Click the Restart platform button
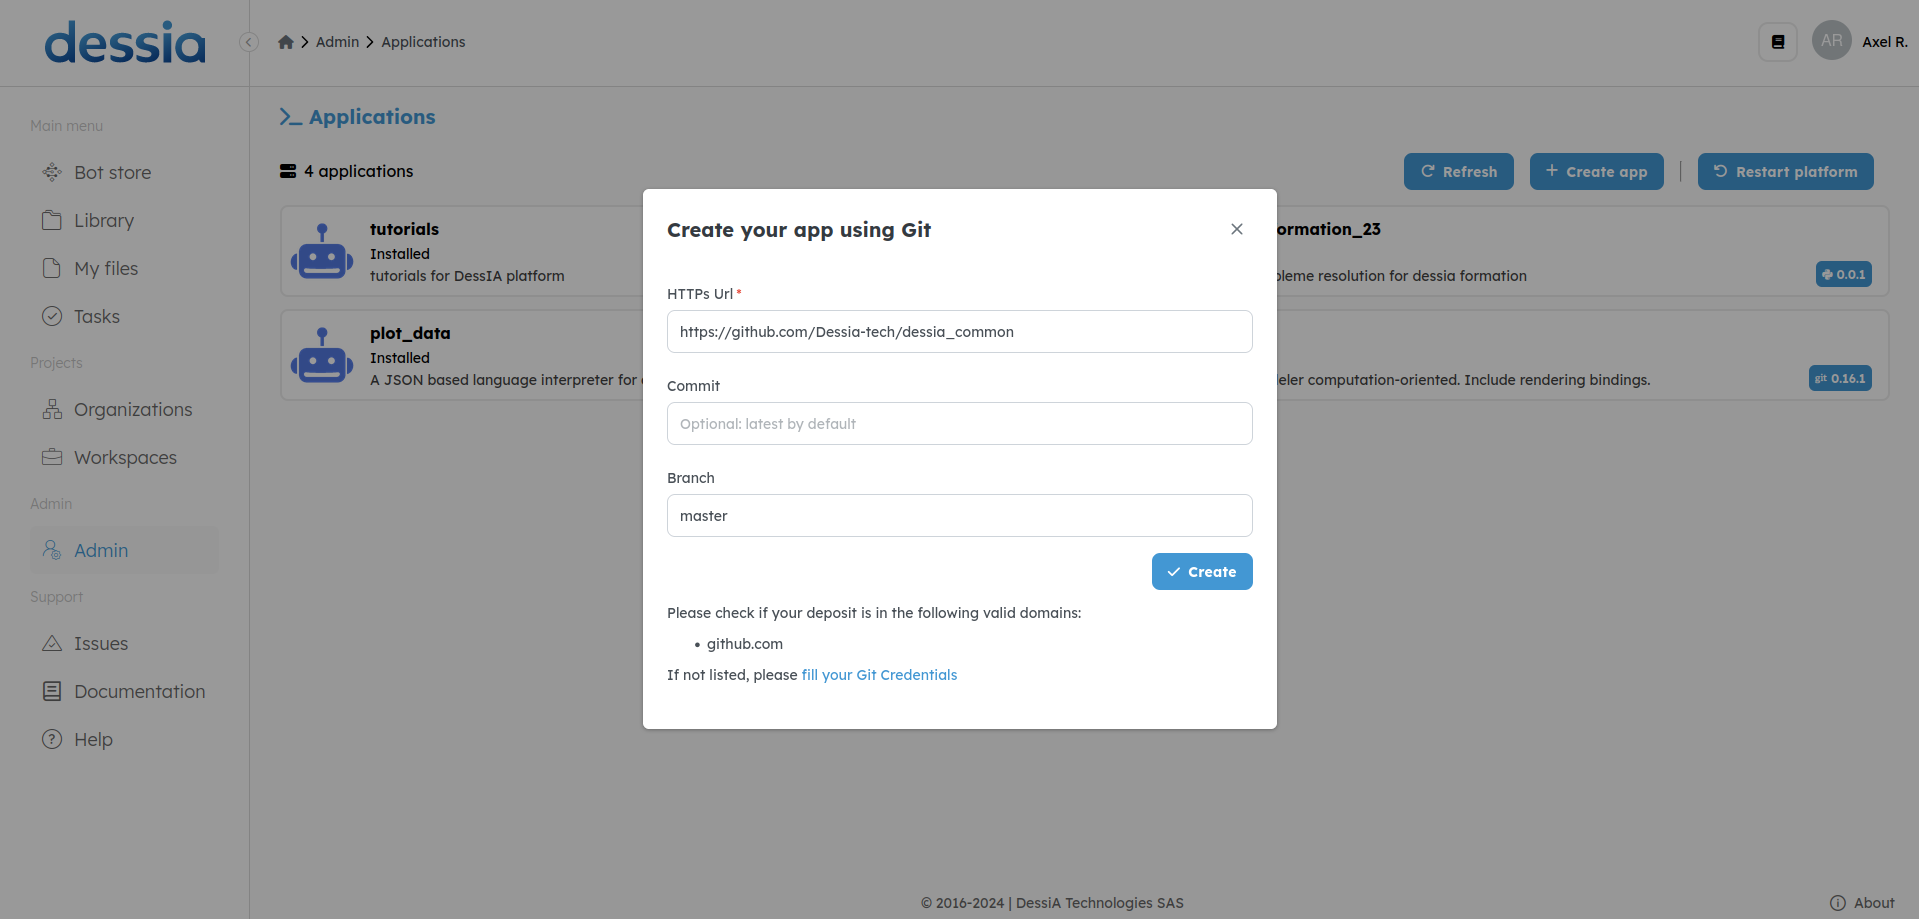1919x919 pixels. coord(1786,172)
